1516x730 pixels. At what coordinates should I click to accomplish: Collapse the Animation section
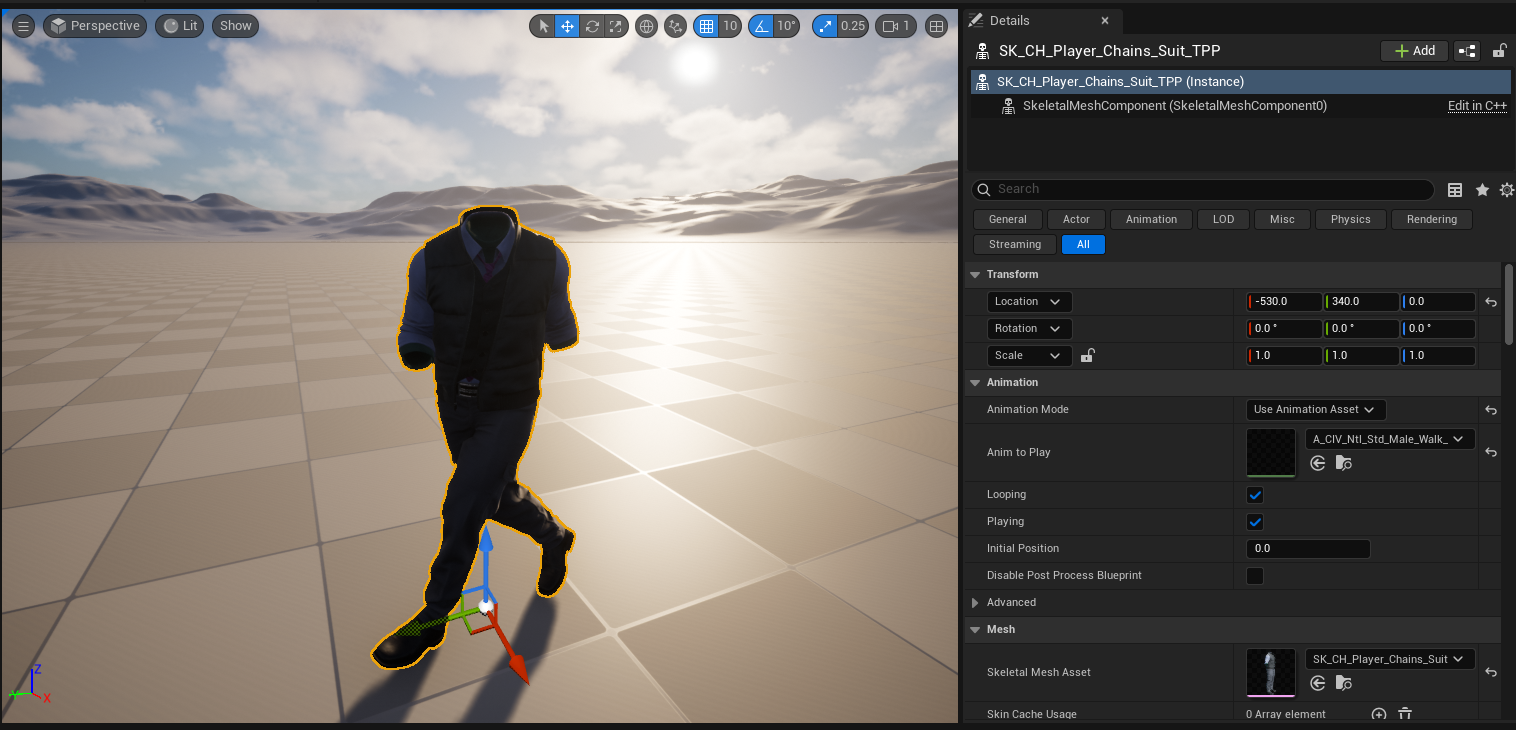tap(975, 382)
